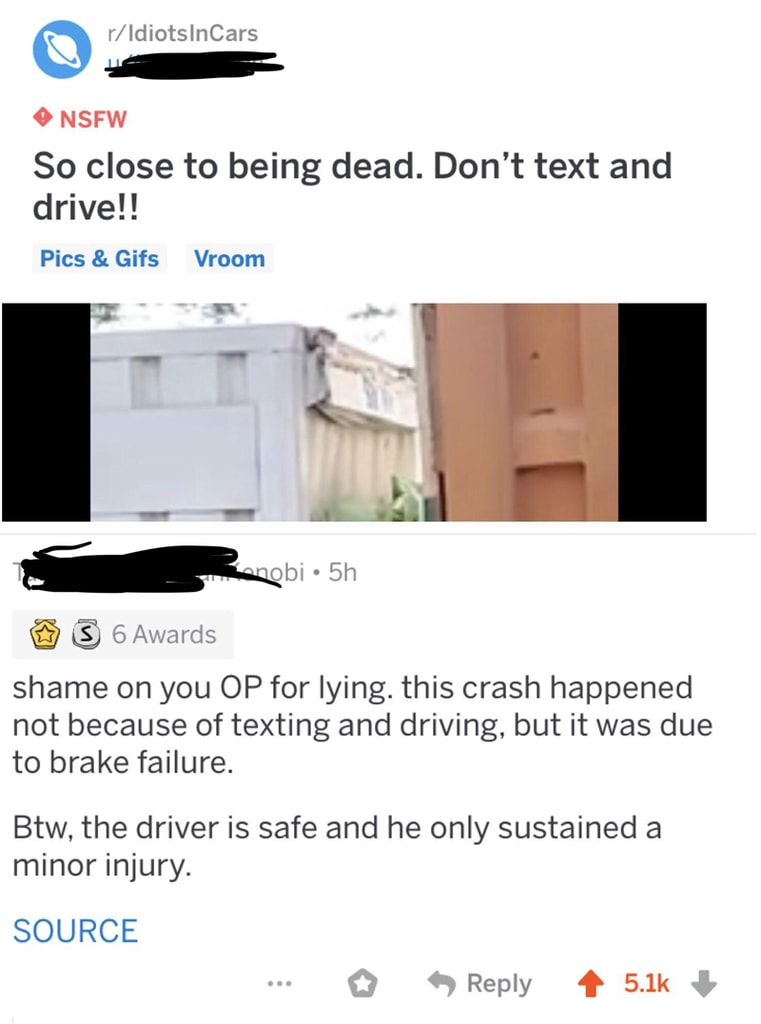The image size is (761, 1024).
Task: Tap the reply arrow icon
Action: coord(442,984)
